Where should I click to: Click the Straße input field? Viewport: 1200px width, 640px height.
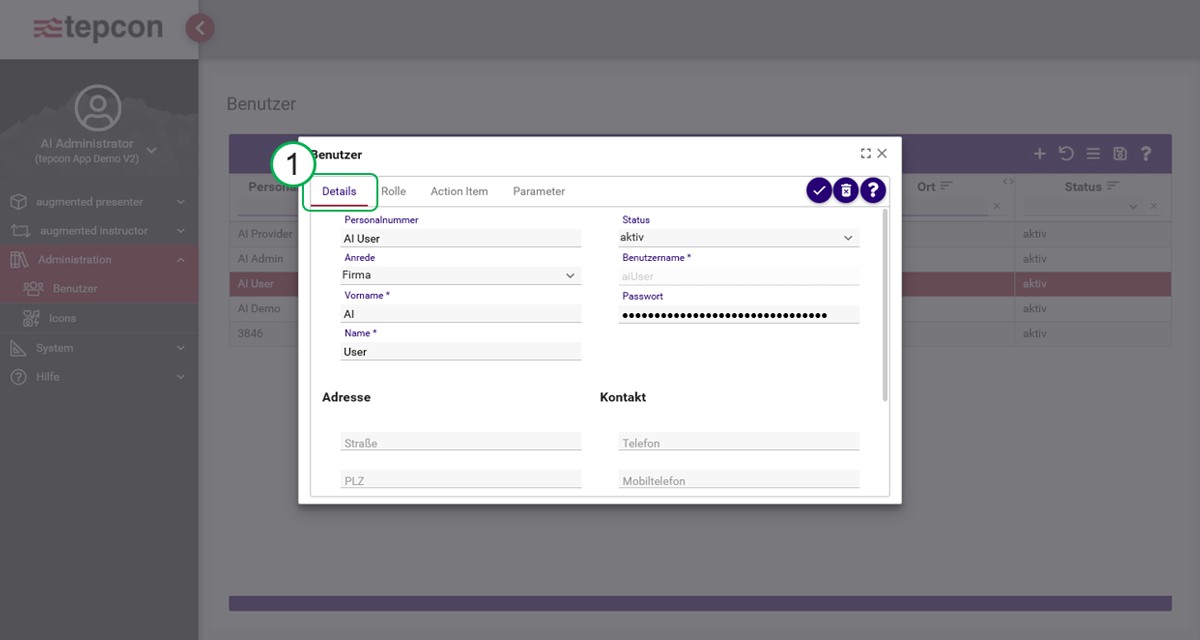pos(460,441)
